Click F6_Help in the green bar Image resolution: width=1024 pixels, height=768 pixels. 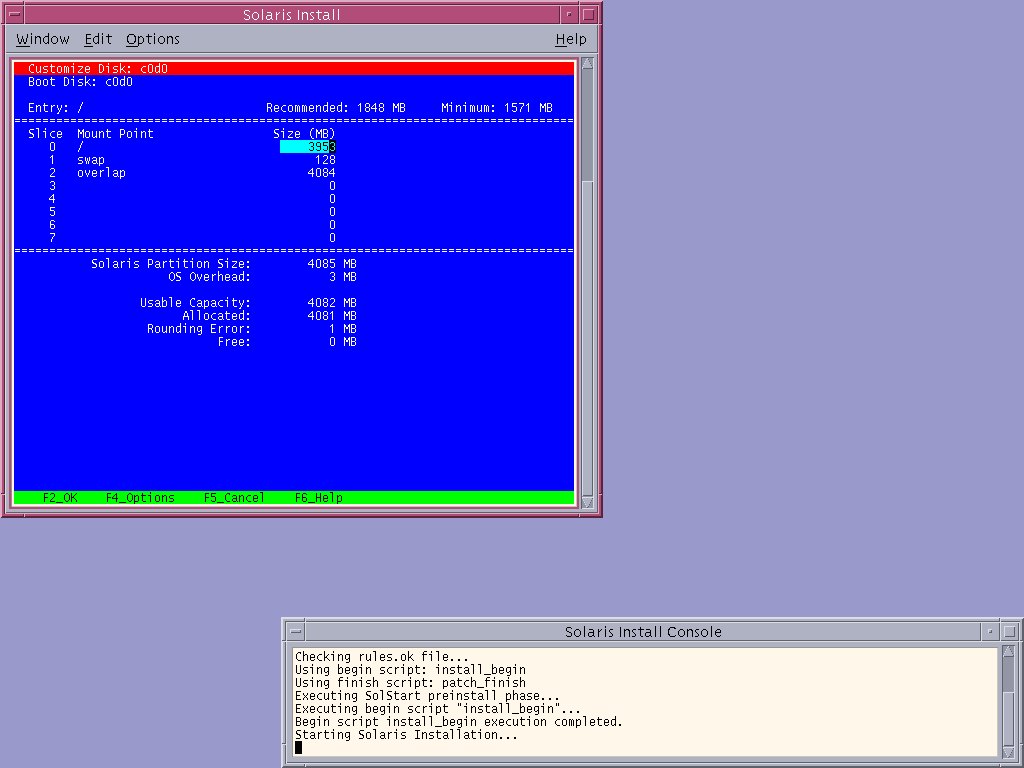point(319,498)
